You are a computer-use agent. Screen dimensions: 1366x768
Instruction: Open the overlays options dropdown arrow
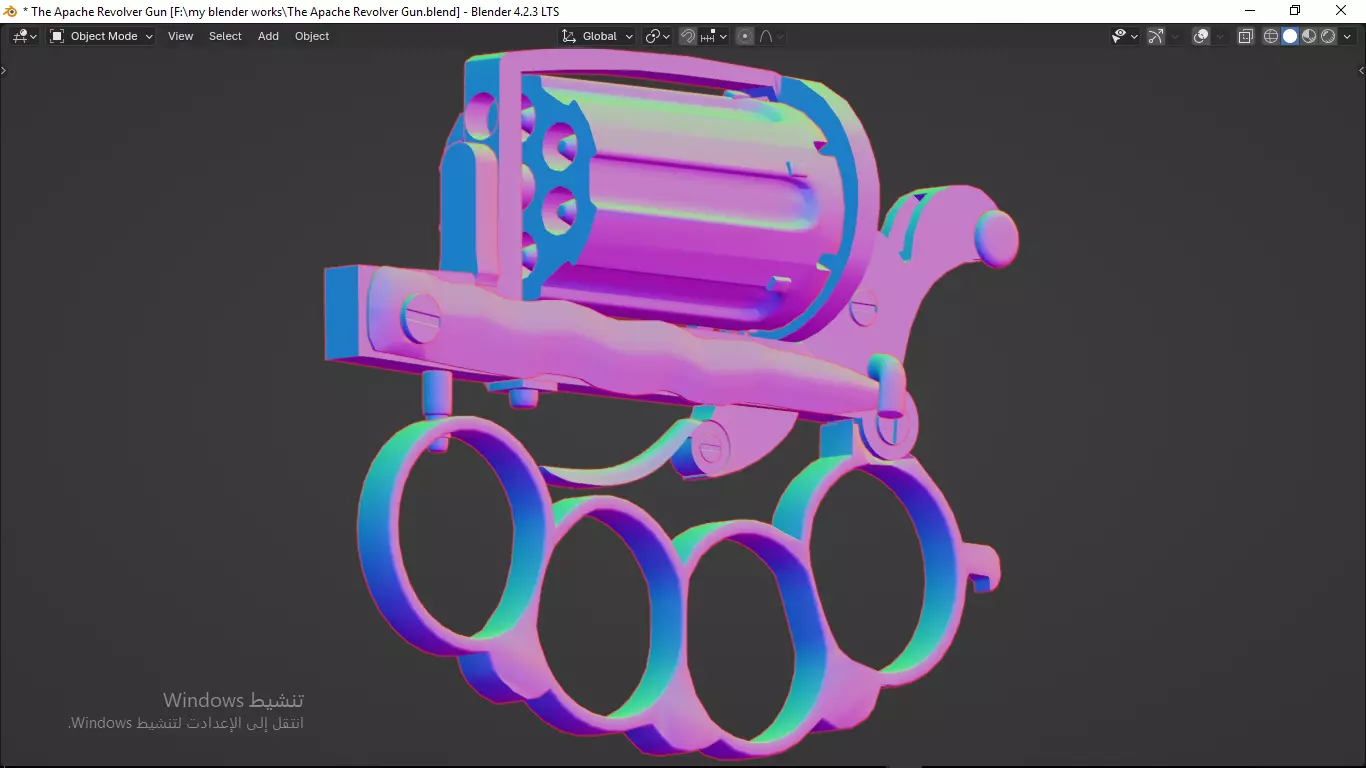[1220, 36]
